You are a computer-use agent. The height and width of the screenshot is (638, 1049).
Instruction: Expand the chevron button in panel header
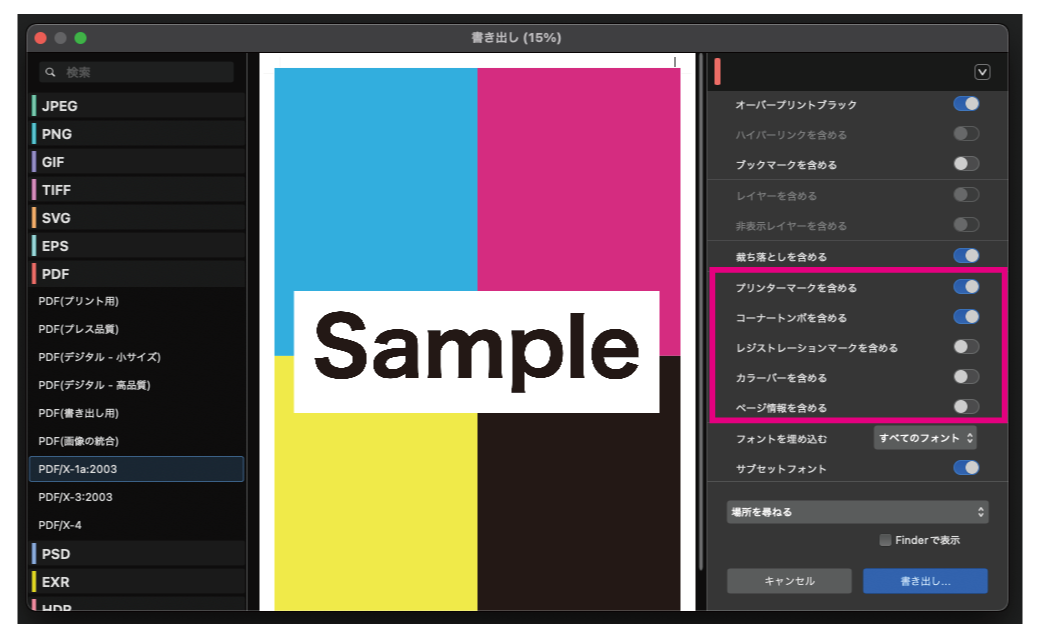tap(981, 72)
